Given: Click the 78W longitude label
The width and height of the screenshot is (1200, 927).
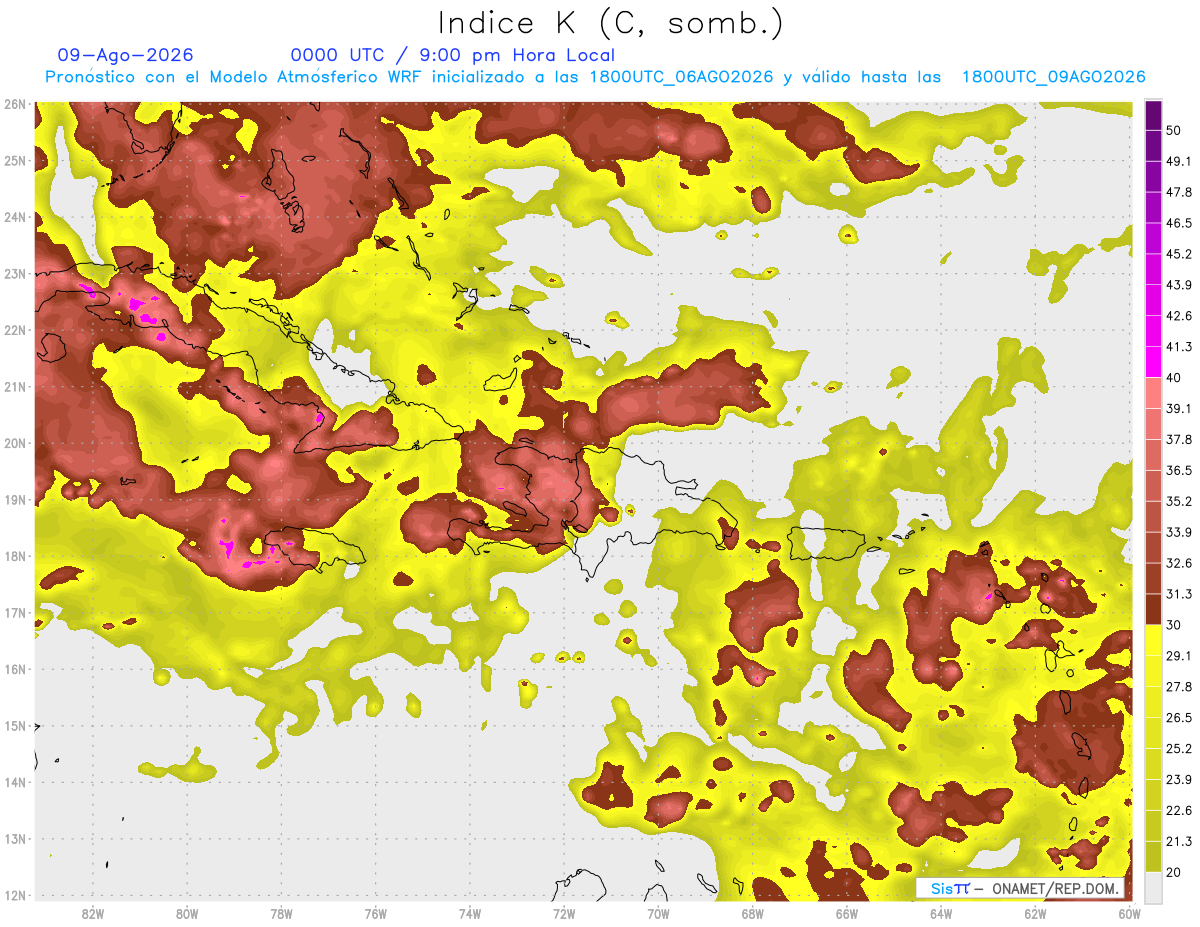Looking at the screenshot, I should coord(281,914).
